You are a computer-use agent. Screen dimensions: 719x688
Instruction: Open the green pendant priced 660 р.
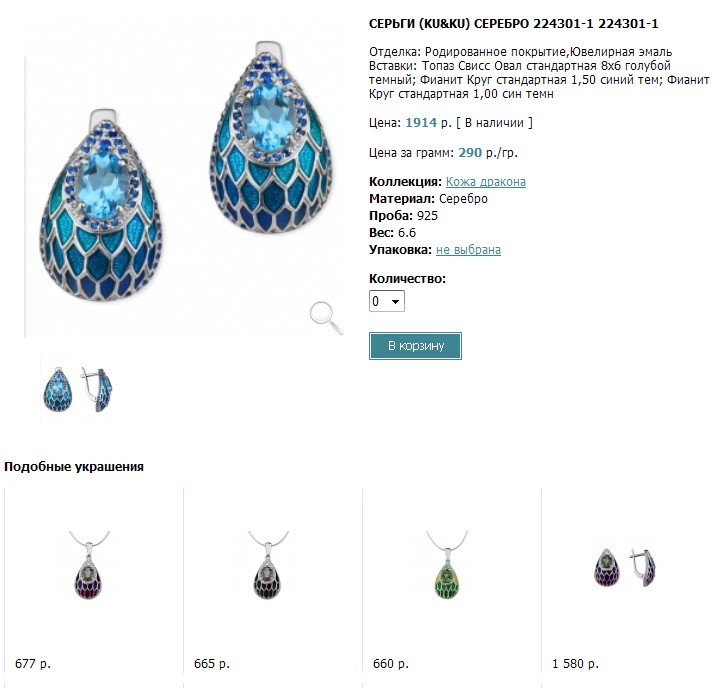coord(447,566)
